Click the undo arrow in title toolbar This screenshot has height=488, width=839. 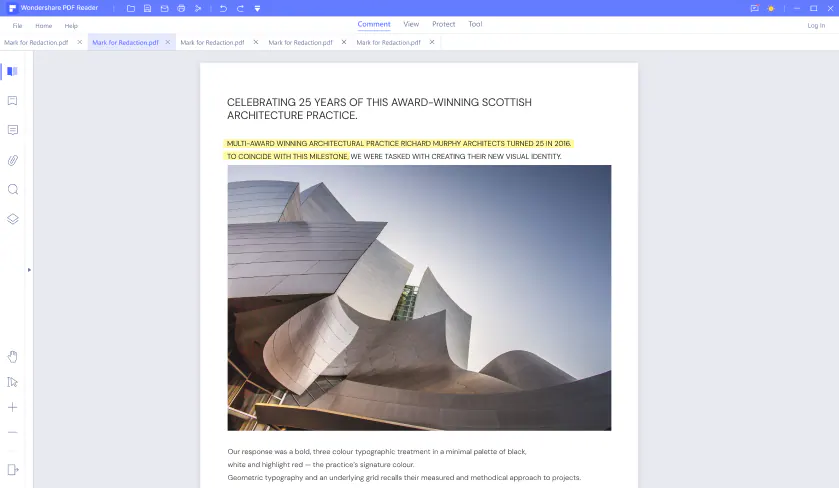click(x=223, y=9)
